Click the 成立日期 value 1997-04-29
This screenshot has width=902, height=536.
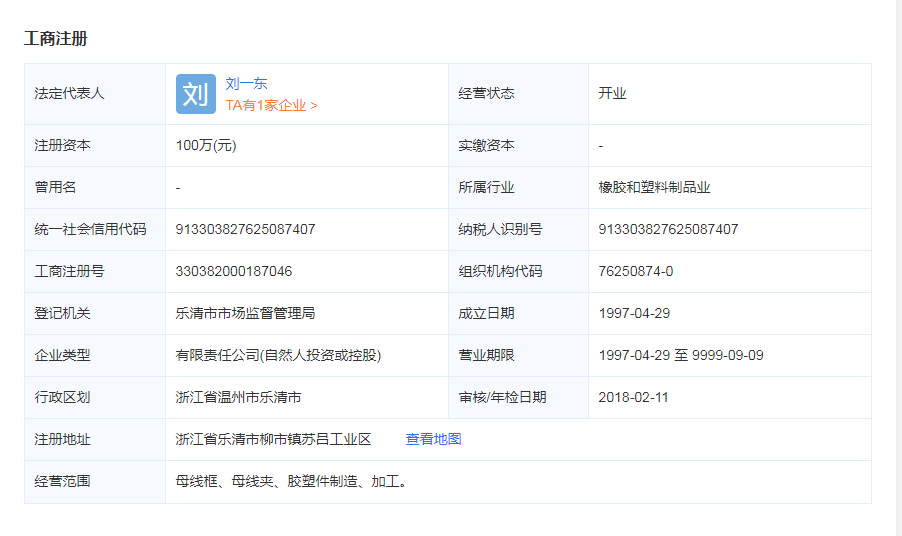(x=634, y=313)
